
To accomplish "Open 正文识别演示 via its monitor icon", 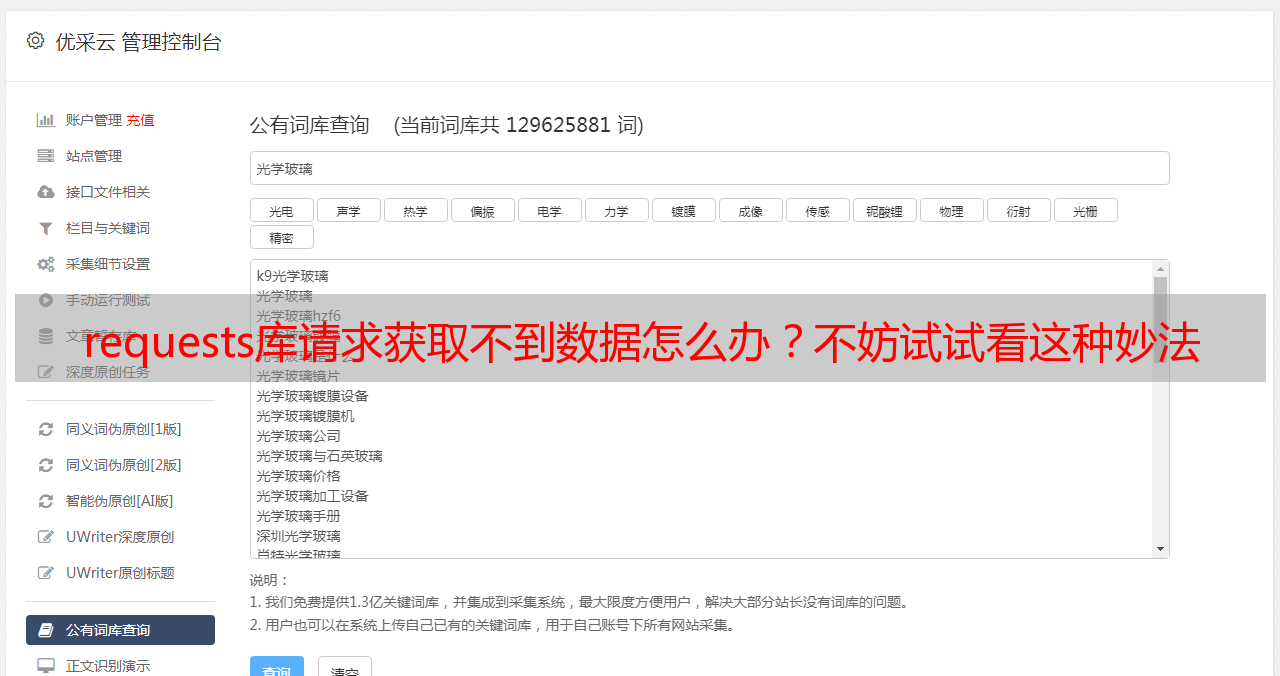I will pyautogui.click(x=46, y=665).
